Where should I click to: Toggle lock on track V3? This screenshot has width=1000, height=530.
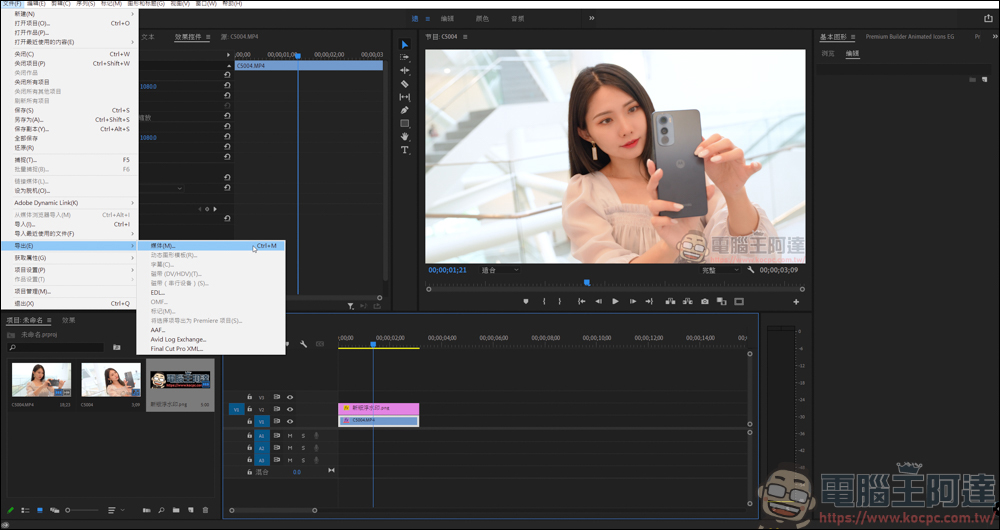[249, 397]
